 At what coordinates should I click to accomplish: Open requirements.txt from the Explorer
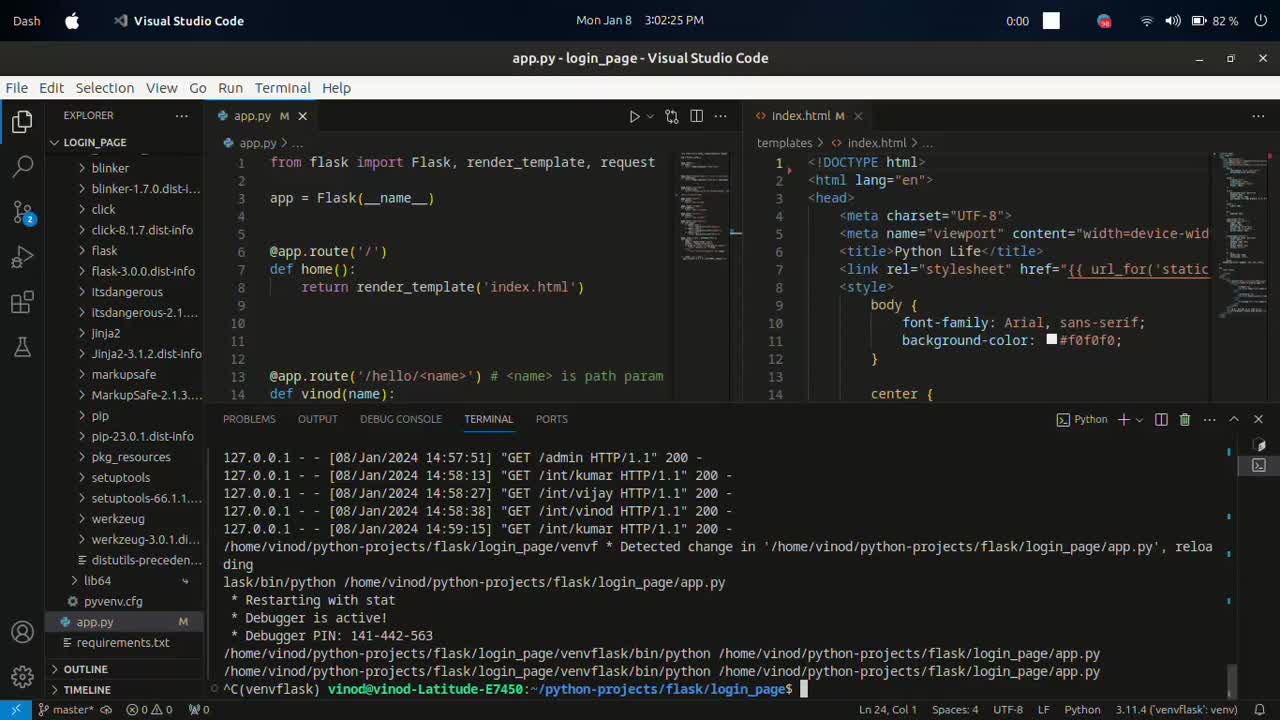tap(123, 643)
